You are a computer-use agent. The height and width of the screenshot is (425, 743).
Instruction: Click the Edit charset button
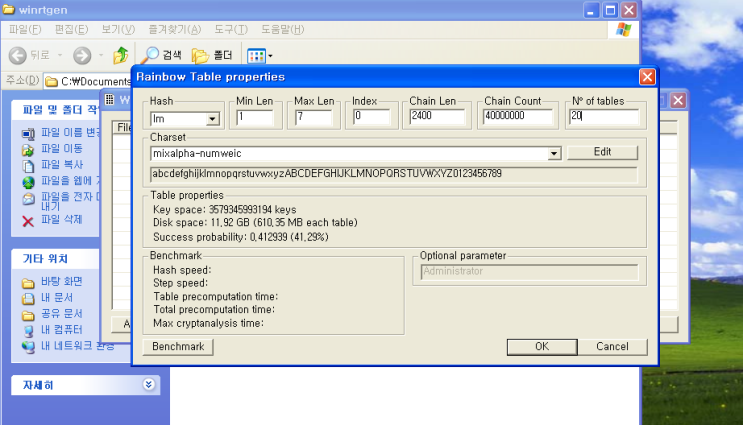coord(602,152)
